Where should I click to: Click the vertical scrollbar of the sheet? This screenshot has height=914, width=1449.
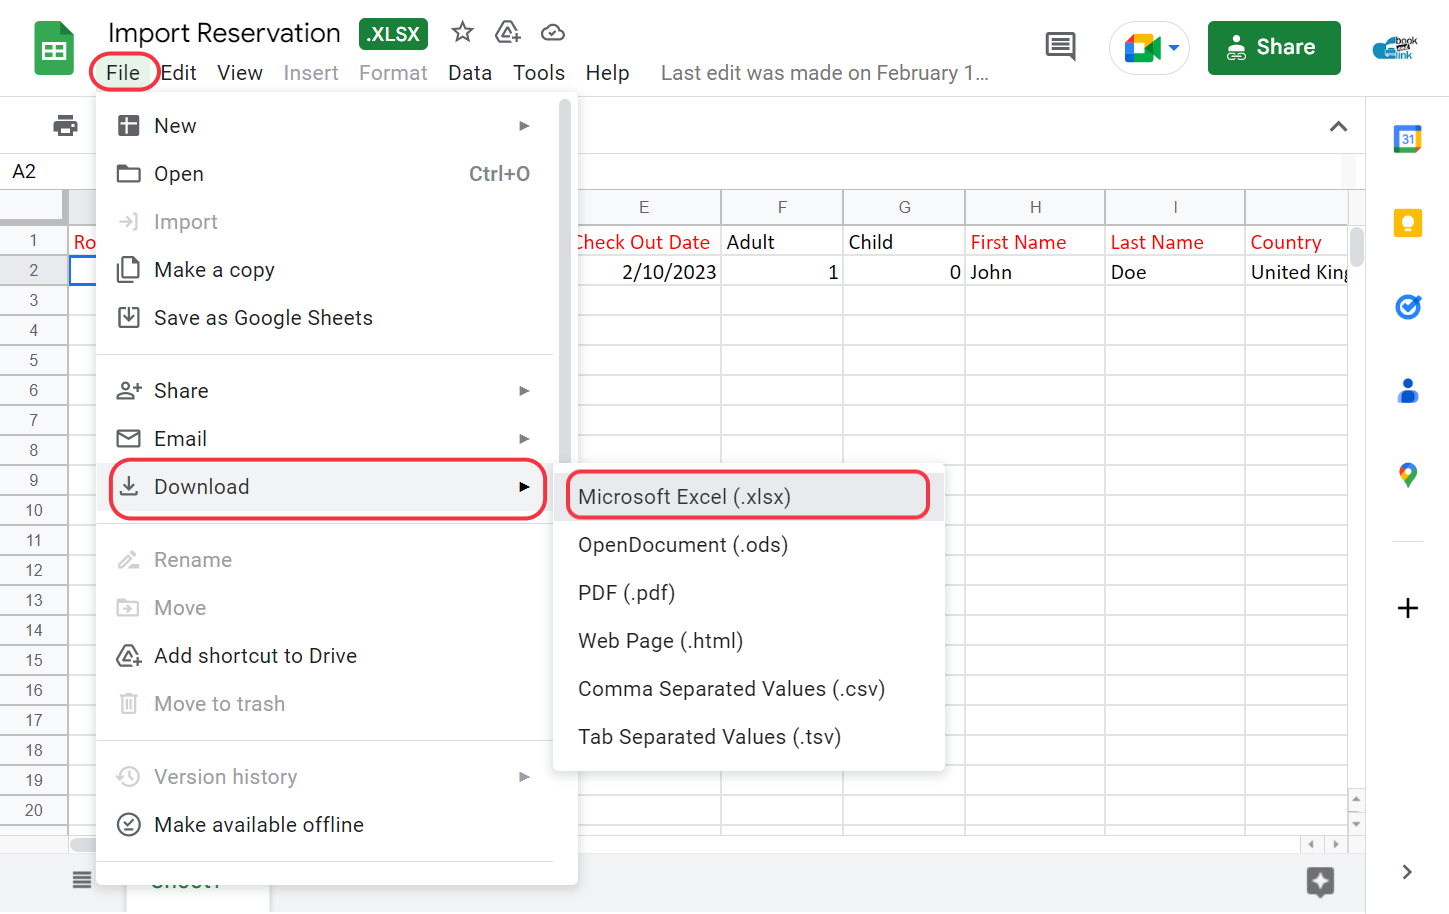pos(1357,246)
